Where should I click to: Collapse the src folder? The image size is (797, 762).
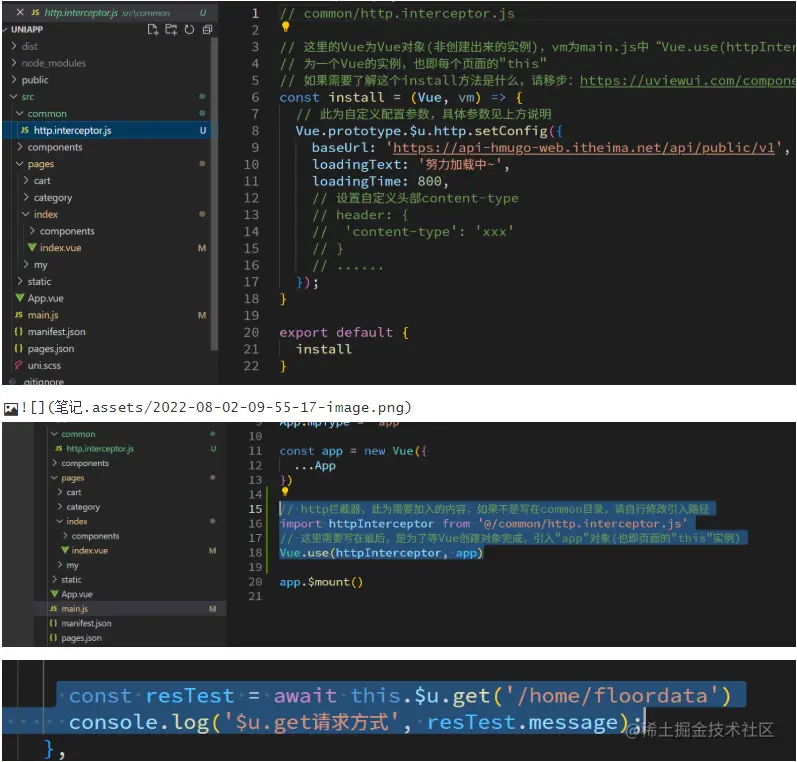[14, 97]
